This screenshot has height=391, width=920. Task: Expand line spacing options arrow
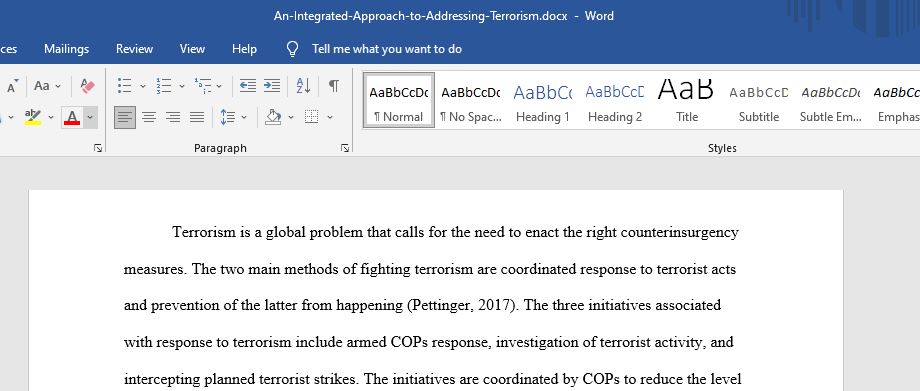point(244,118)
